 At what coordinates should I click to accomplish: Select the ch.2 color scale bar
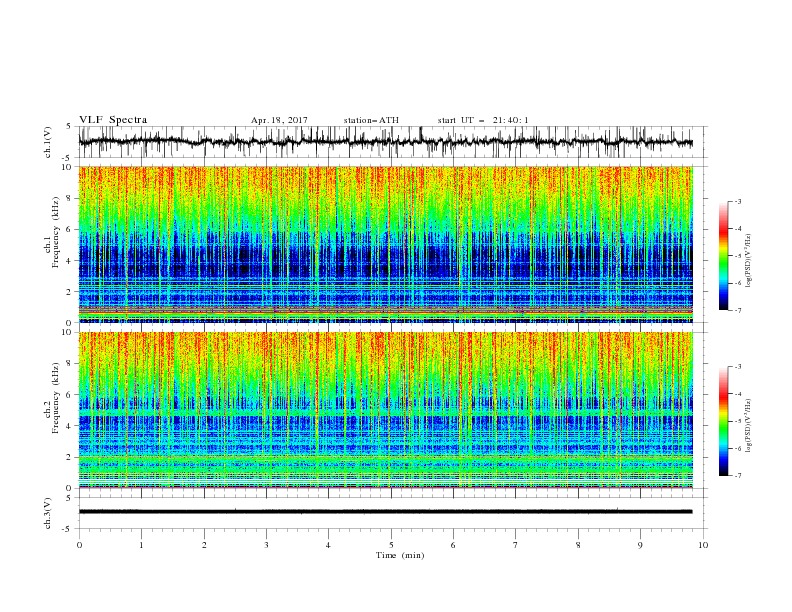[723, 421]
